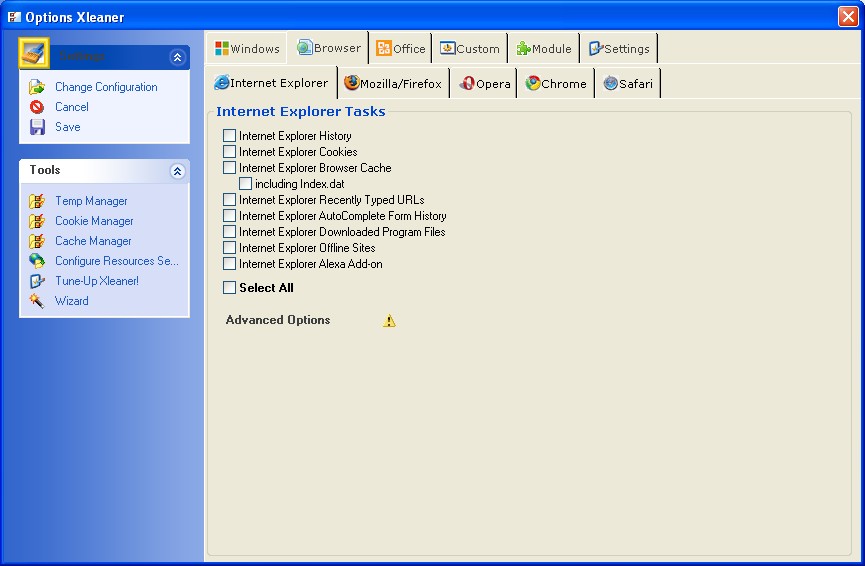Click the Xleaner brush icon in Settings header
Viewport: 865px width, 566px height.
pyautogui.click(x=34, y=53)
